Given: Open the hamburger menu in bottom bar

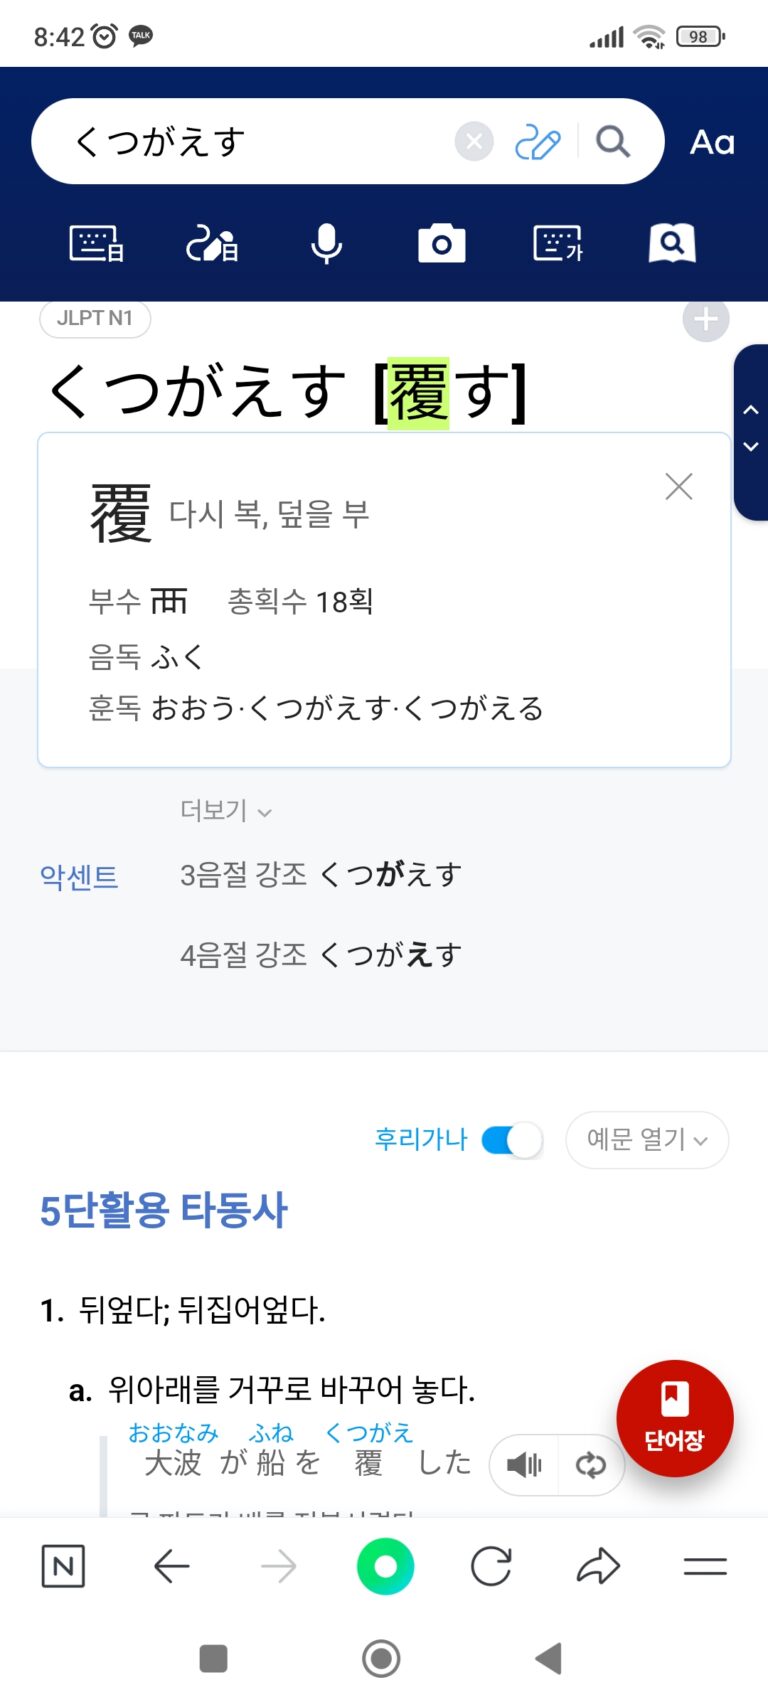Looking at the screenshot, I should [705, 1567].
